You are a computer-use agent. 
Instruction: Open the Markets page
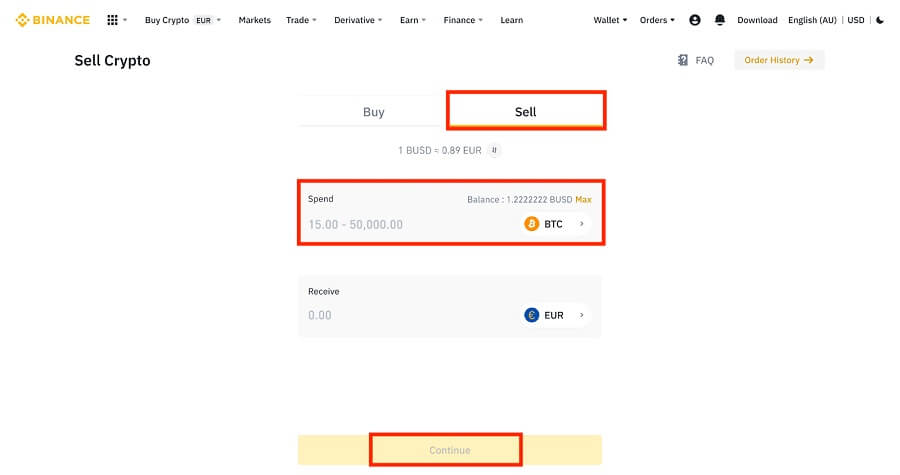(254, 20)
